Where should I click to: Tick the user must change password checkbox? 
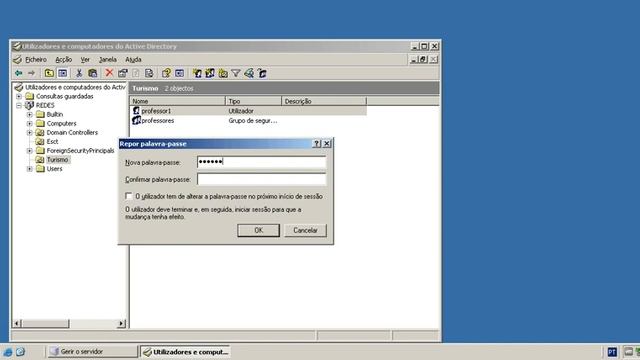pyautogui.click(x=129, y=196)
